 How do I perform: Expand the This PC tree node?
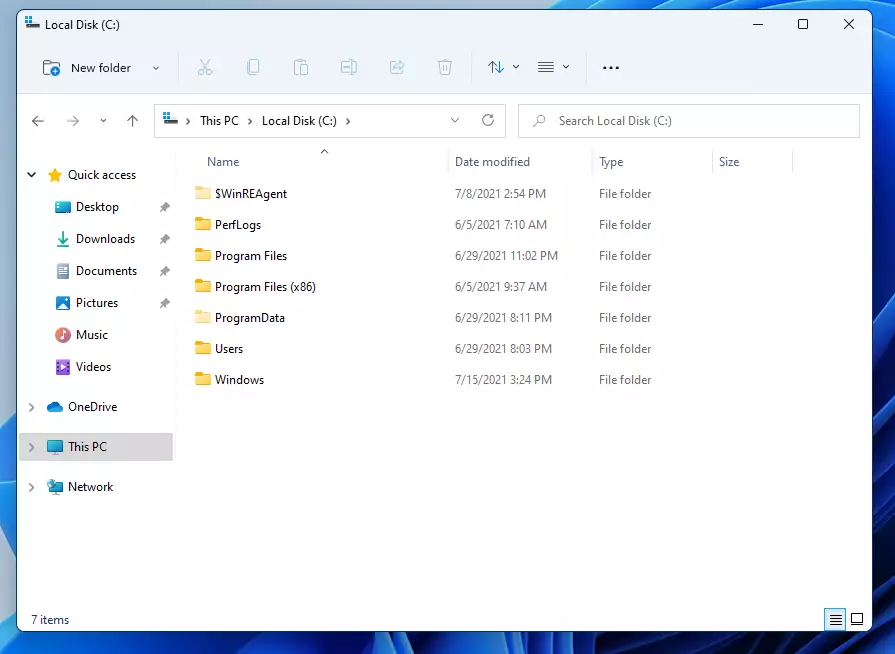pos(31,447)
